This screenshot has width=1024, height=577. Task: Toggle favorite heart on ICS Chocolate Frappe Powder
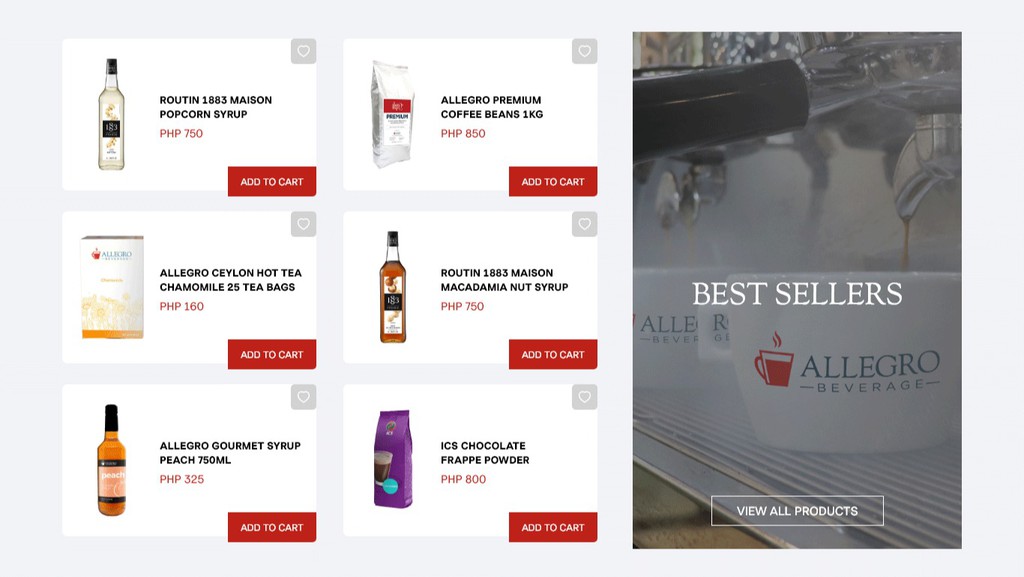click(584, 397)
